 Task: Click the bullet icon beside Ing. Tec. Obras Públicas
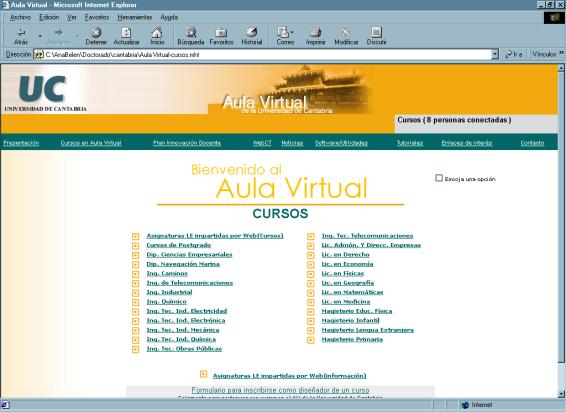[135, 349]
